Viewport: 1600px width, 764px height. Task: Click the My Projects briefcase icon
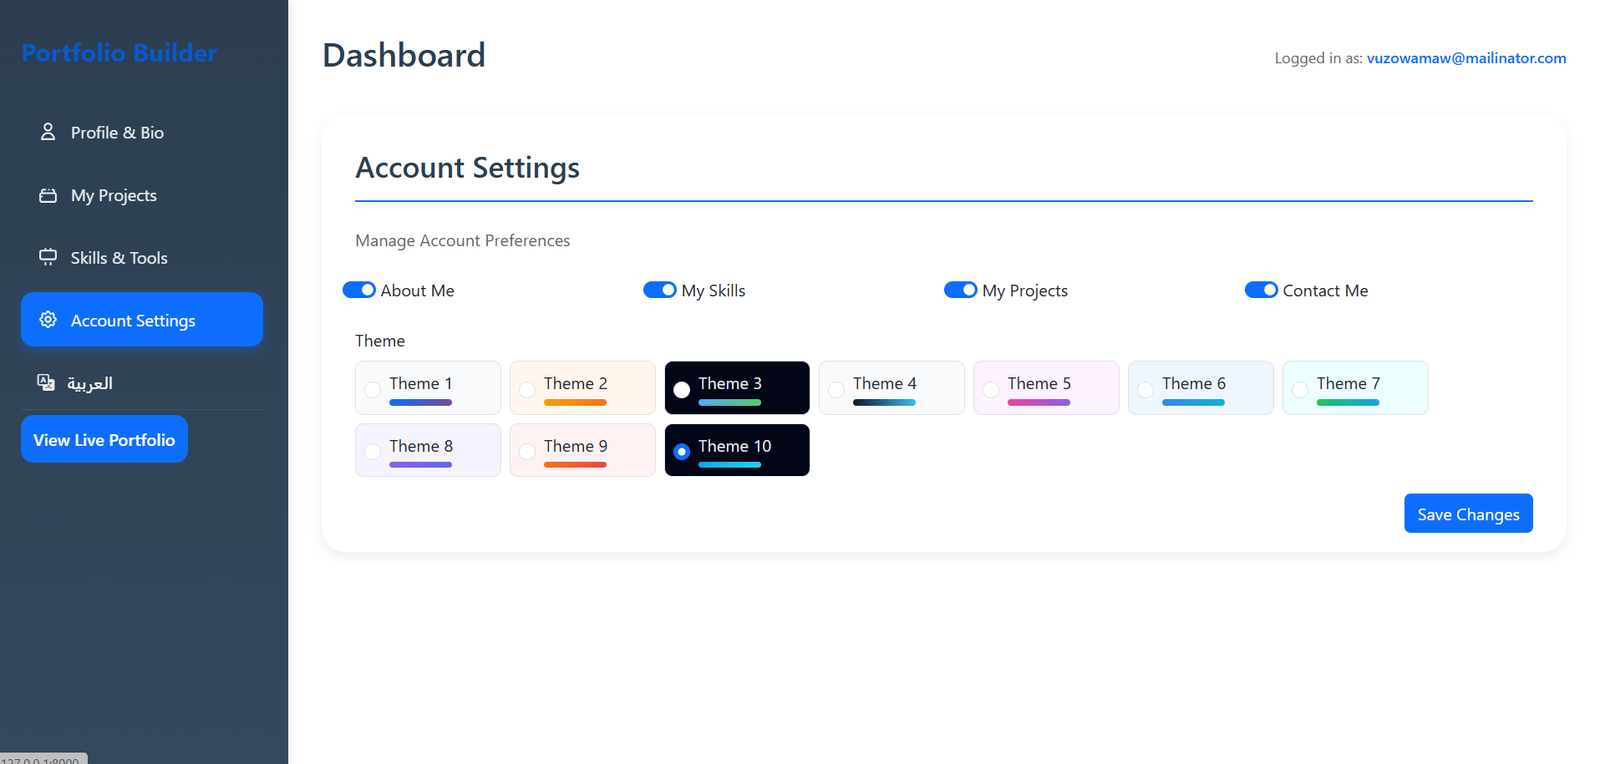[47, 195]
